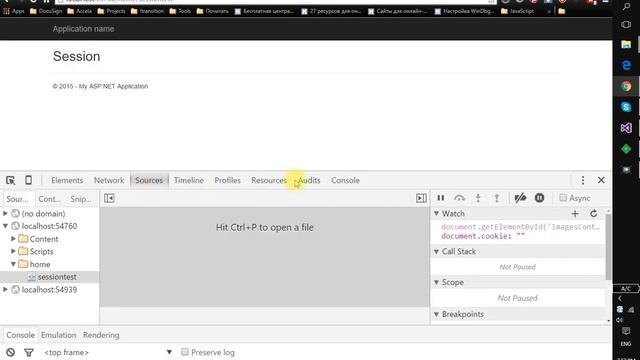This screenshot has width=640, height=360.
Task: Expand the localhost:54939 node
Action: click(6, 289)
